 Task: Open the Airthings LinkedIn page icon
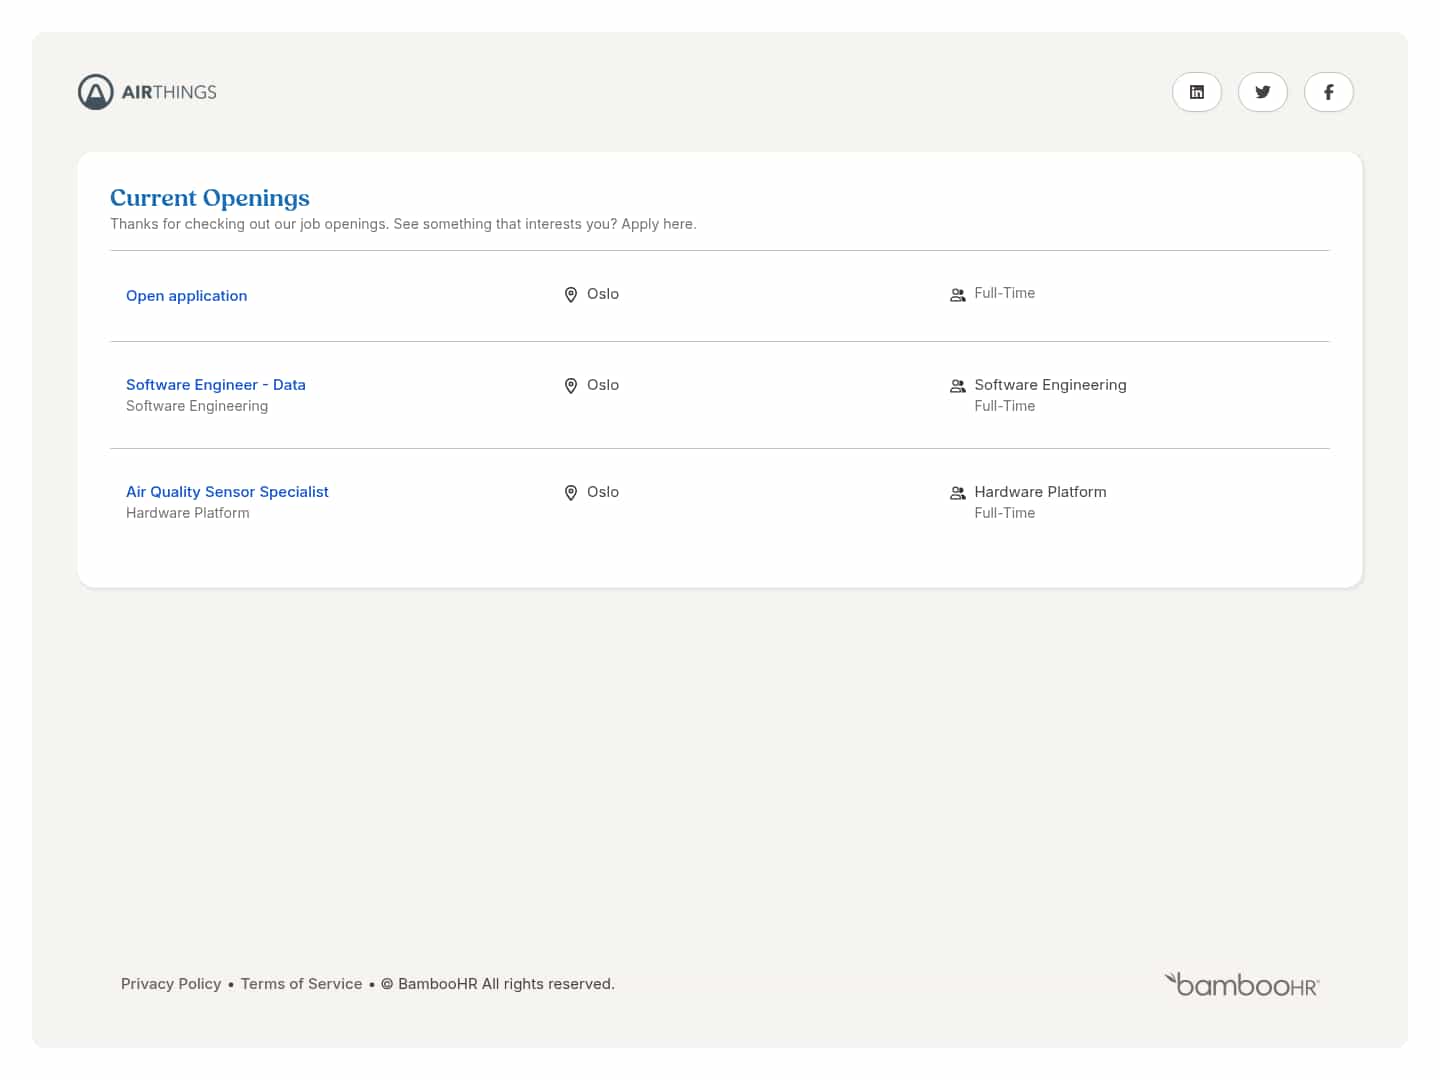[x=1197, y=92]
